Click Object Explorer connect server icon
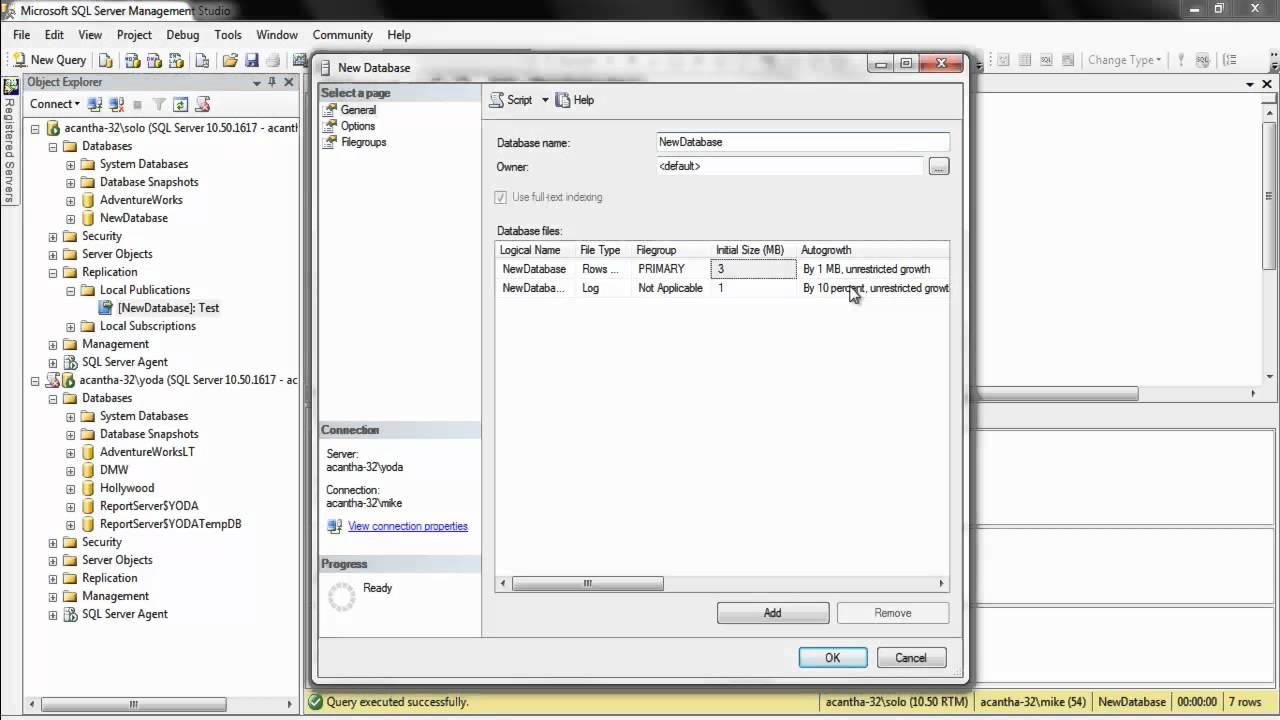The image size is (1280, 720). 95,104
